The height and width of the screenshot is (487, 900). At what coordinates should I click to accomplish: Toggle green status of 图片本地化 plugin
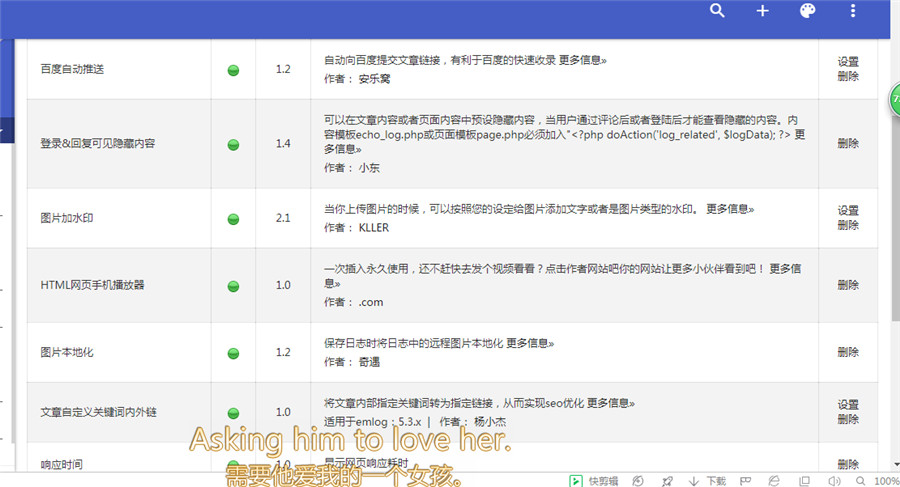(233, 353)
